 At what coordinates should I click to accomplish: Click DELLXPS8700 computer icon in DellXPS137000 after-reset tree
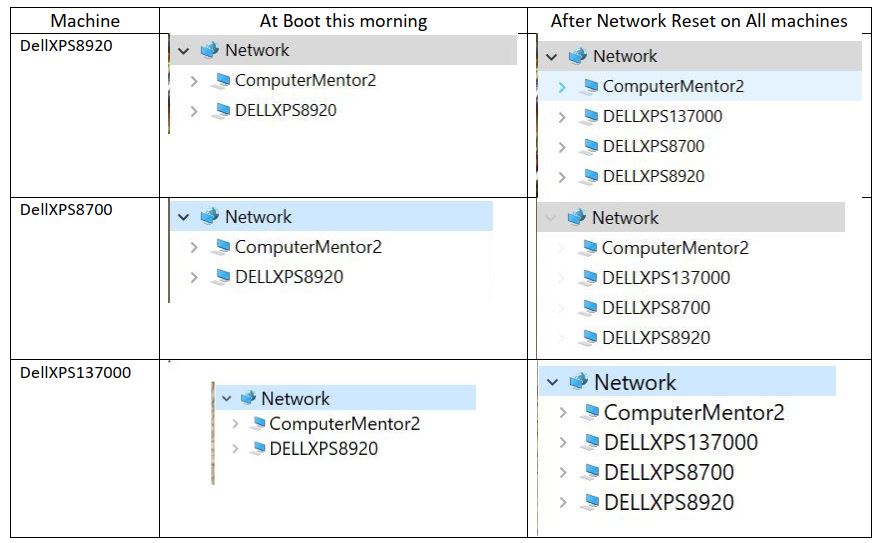(590, 472)
